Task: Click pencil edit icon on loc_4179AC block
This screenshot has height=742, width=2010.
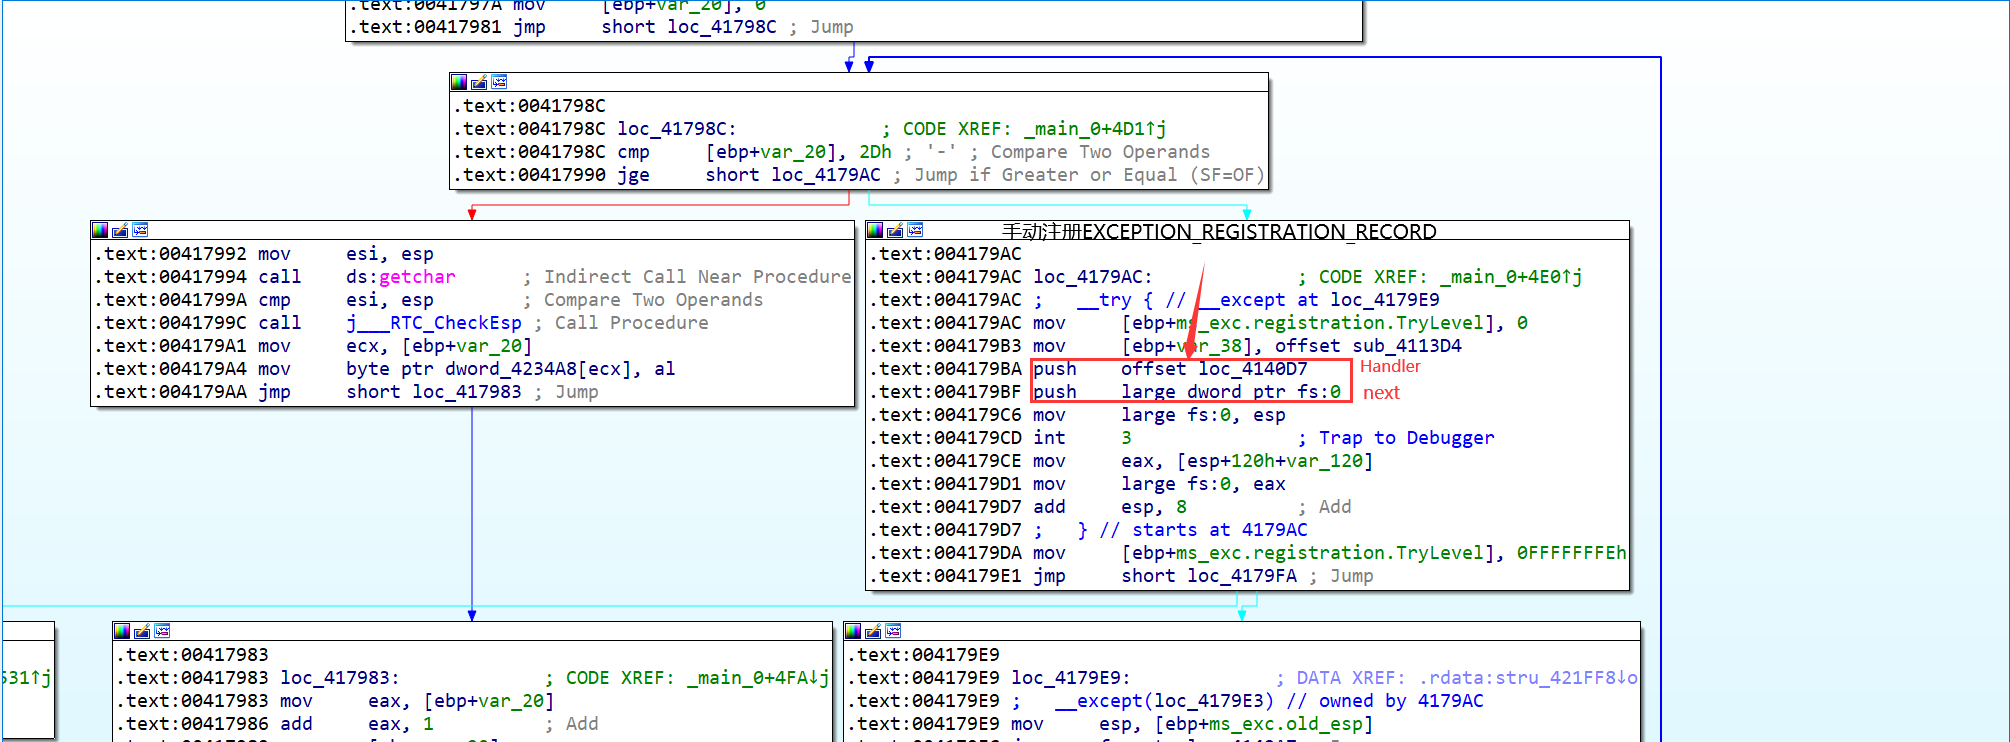Action: point(895,230)
